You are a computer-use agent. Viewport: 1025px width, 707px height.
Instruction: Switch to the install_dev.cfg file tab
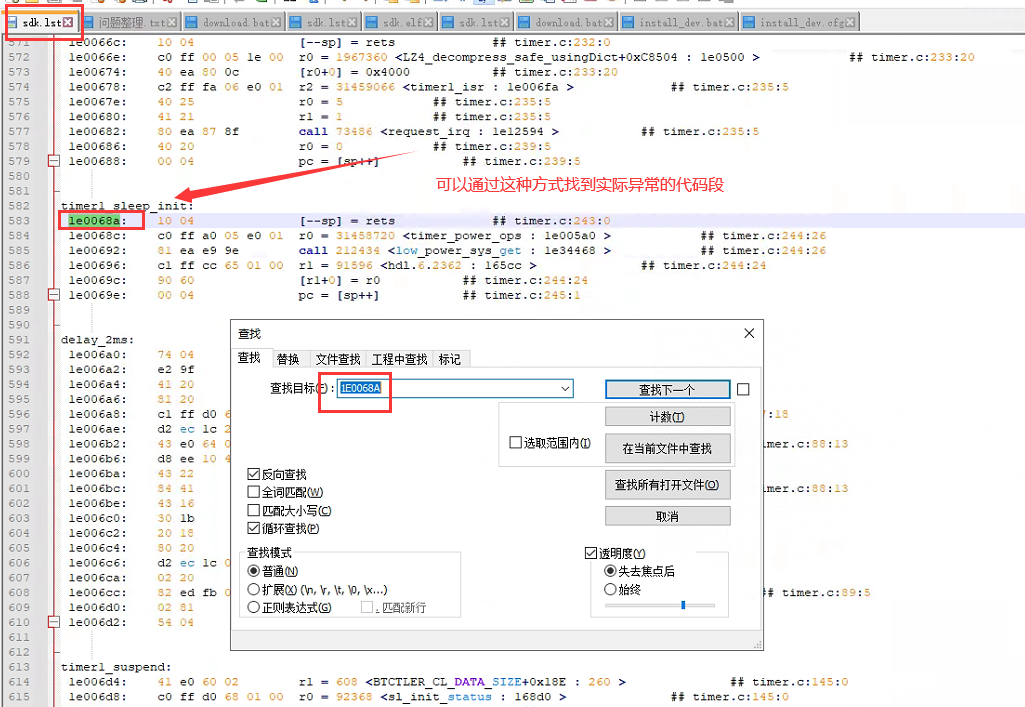pyautogui.click(x=800, y=22)
